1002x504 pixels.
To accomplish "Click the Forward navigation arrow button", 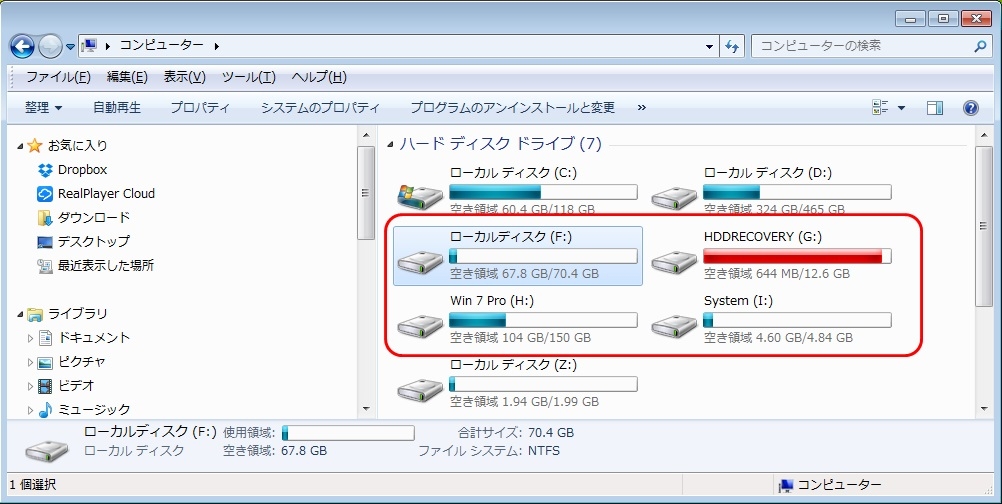I will point(50,46).
